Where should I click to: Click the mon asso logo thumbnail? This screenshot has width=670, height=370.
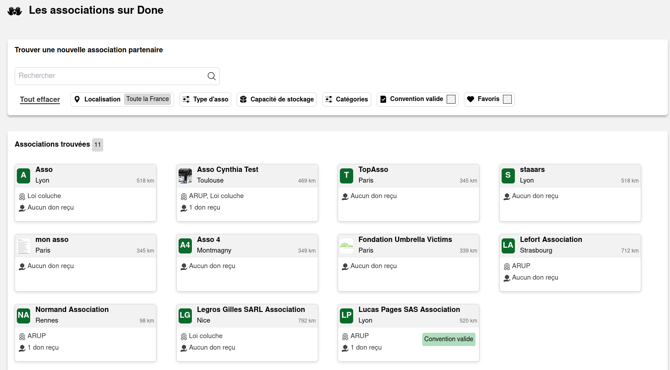pos(24,246)
